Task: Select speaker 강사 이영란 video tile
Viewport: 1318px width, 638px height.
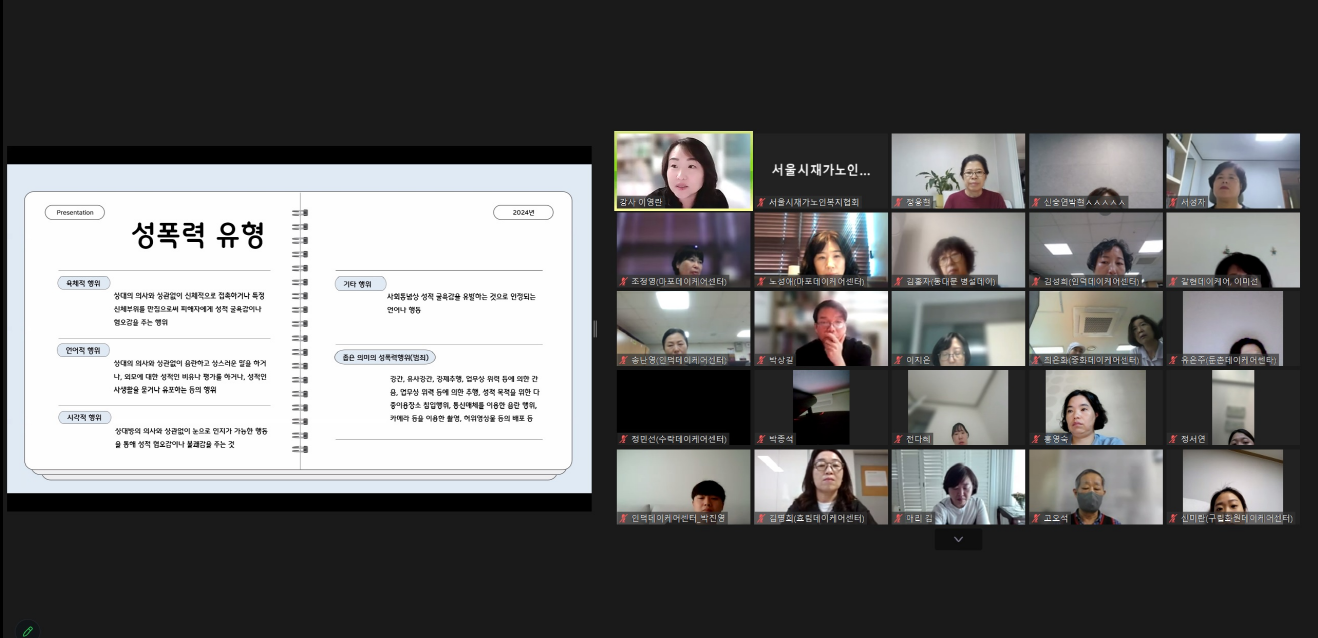Action: click(x=683, y=170)
